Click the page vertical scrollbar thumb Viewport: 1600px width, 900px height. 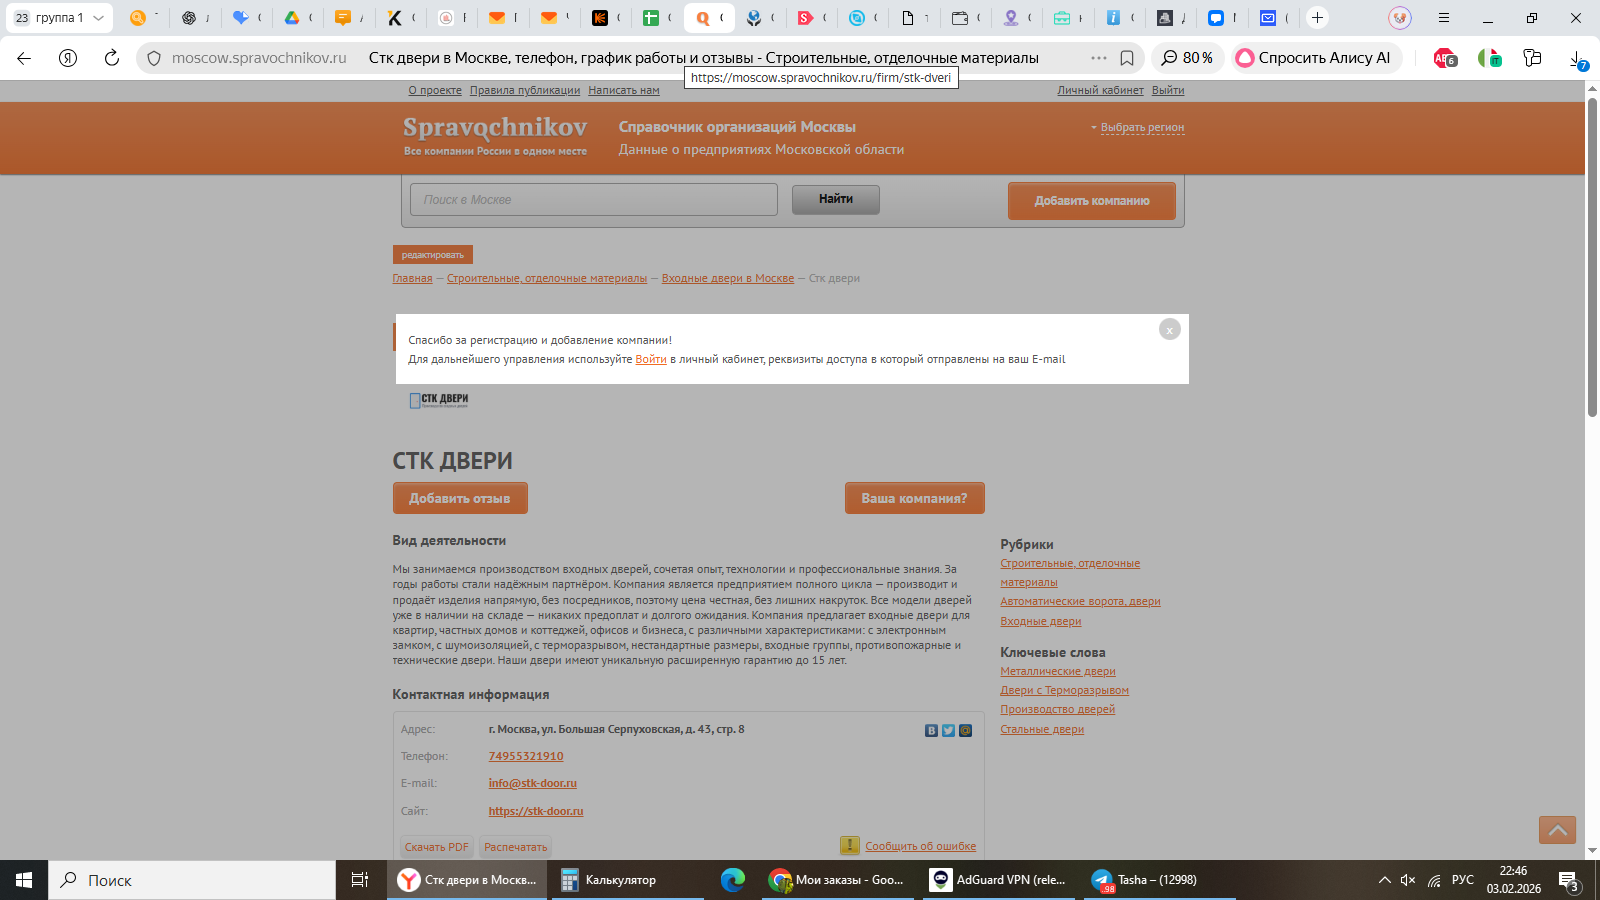coord(1592,256)
